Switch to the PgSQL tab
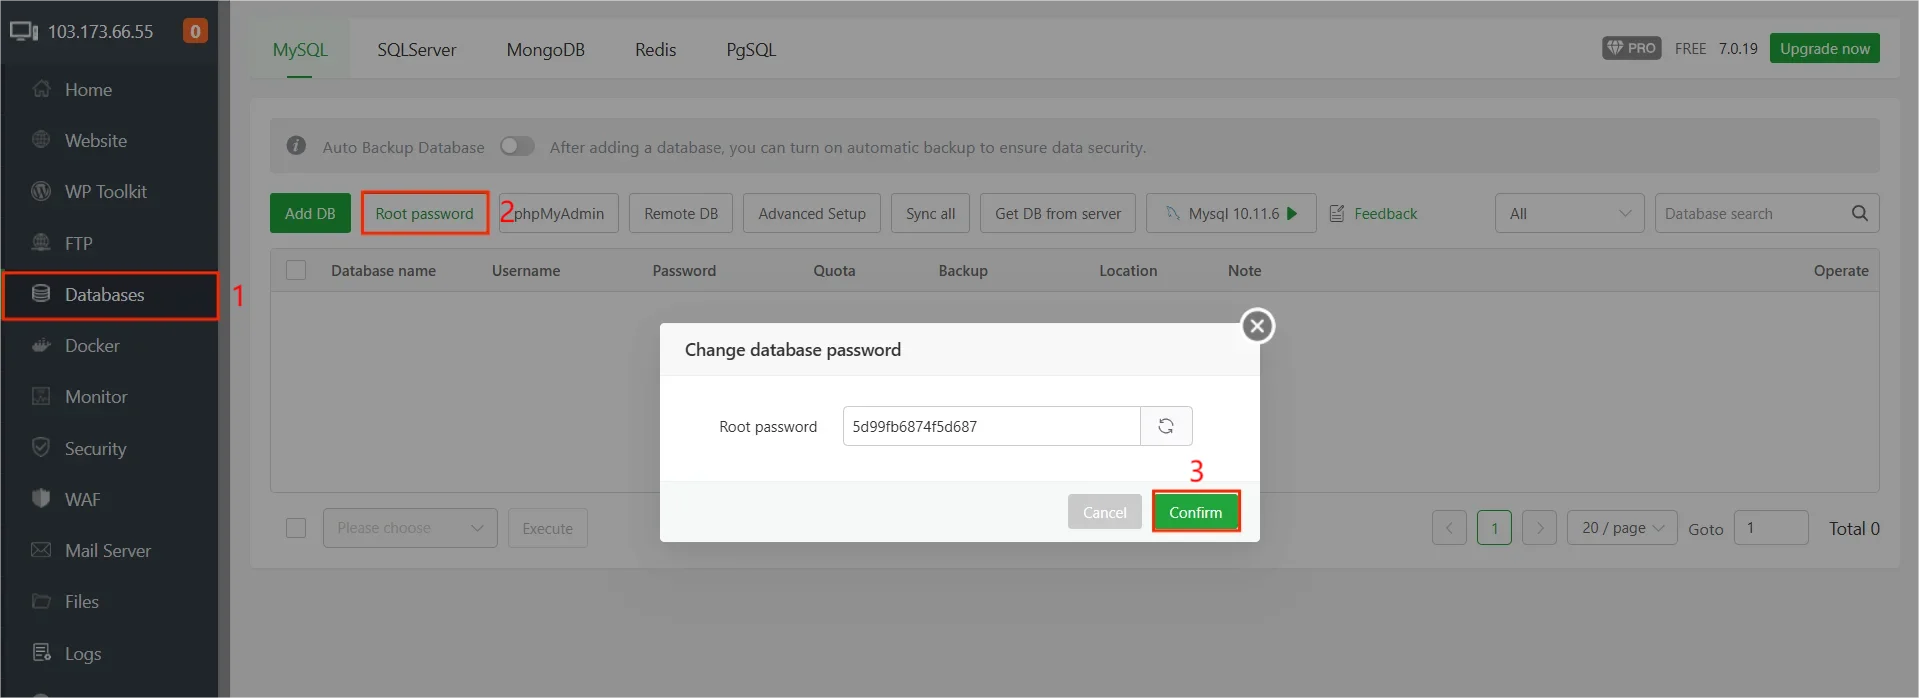Image resolution: width=1919 pixels, height=698 pixels. [x=751, y=50]
